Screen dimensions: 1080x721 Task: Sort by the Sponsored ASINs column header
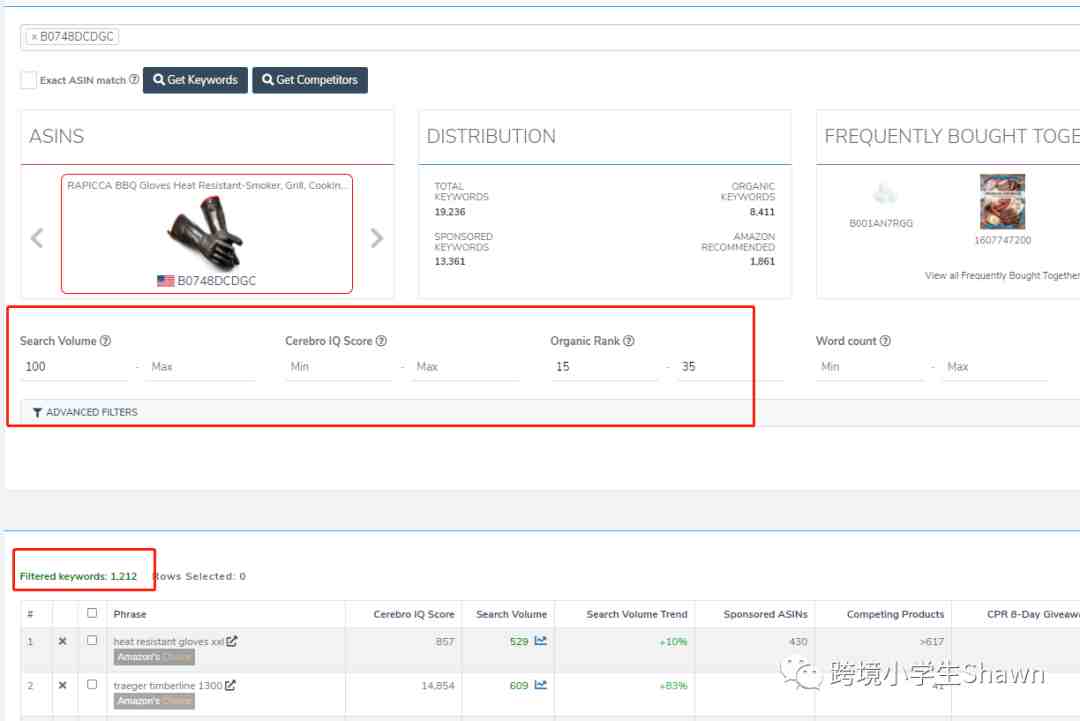click(x=765, y=614)
